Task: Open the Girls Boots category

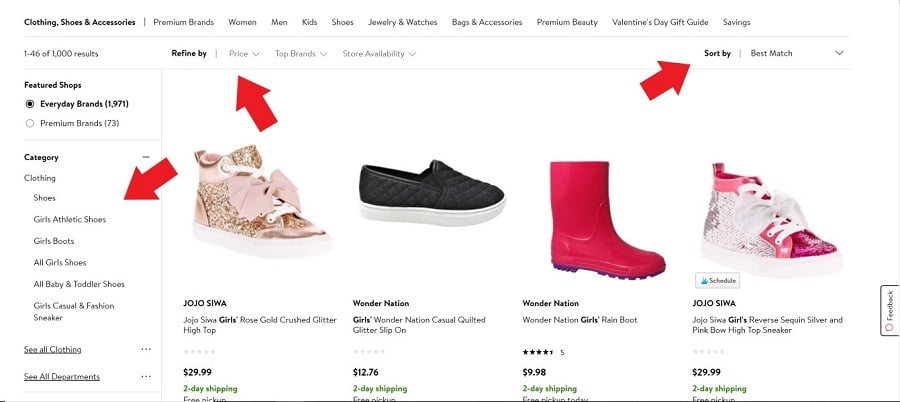Action: pos(54,241)
